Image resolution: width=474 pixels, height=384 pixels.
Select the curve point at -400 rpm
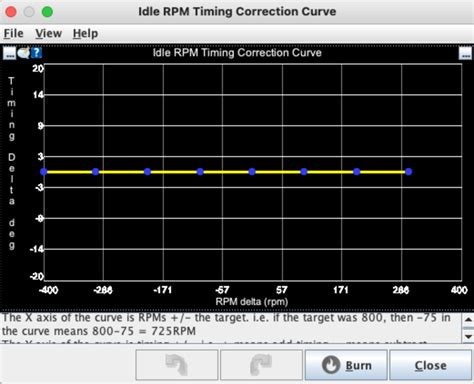(x=44, y=172)
